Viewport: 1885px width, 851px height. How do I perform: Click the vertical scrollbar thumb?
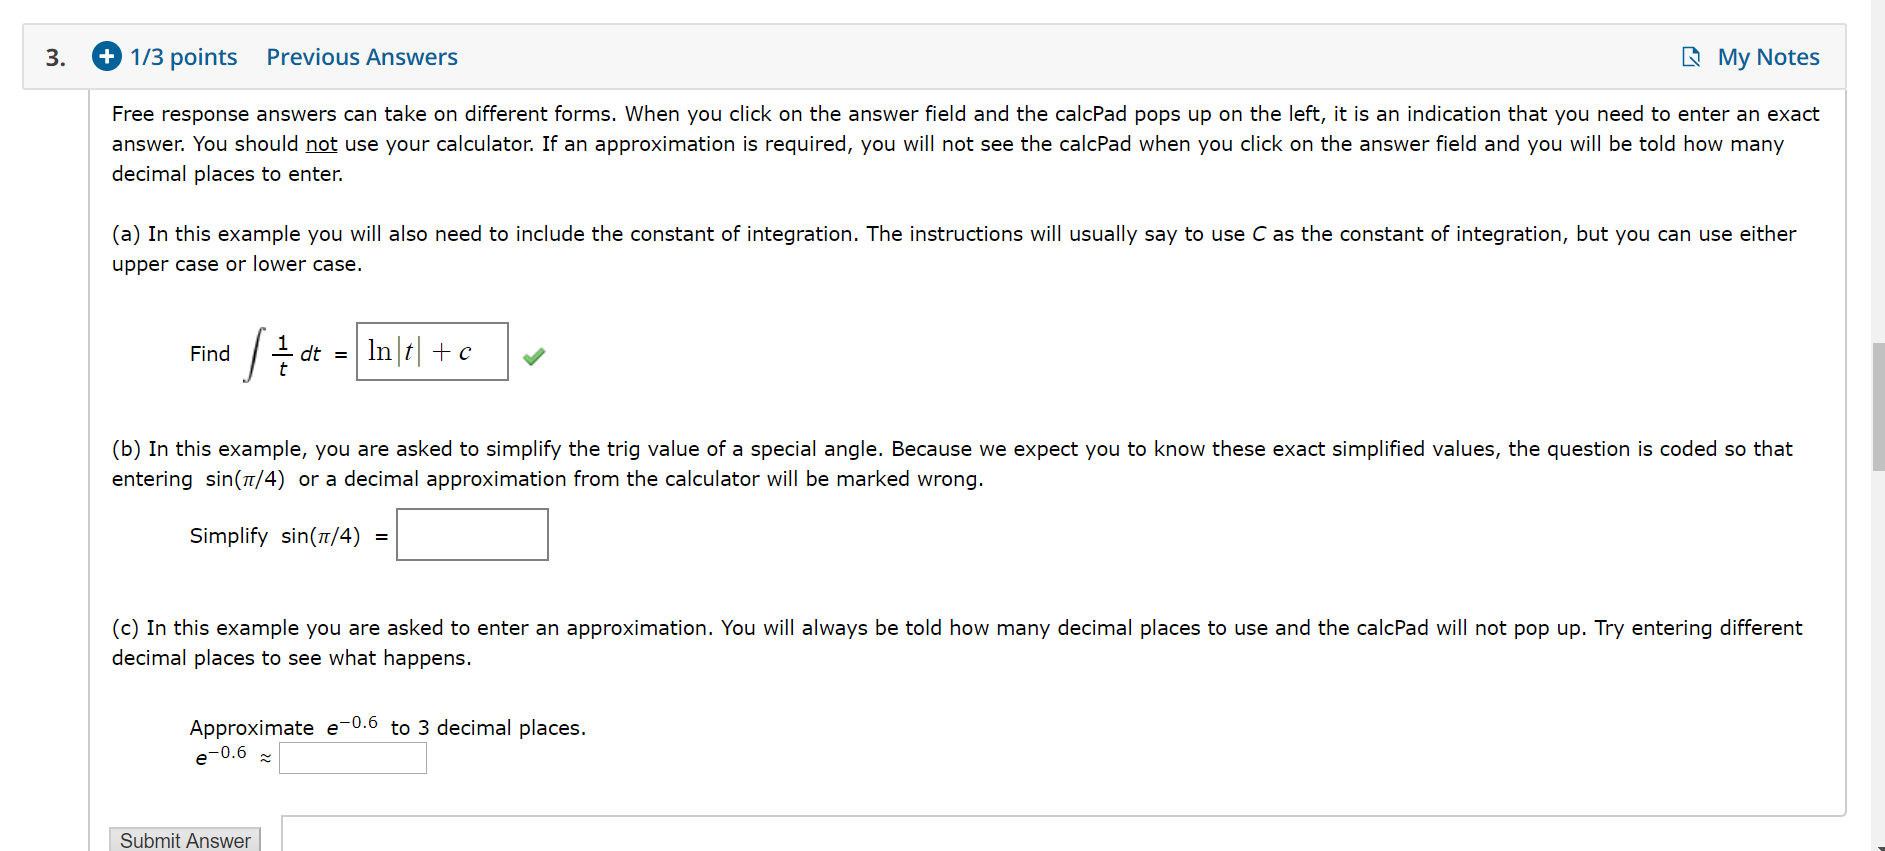click(x=1878, y=406)
